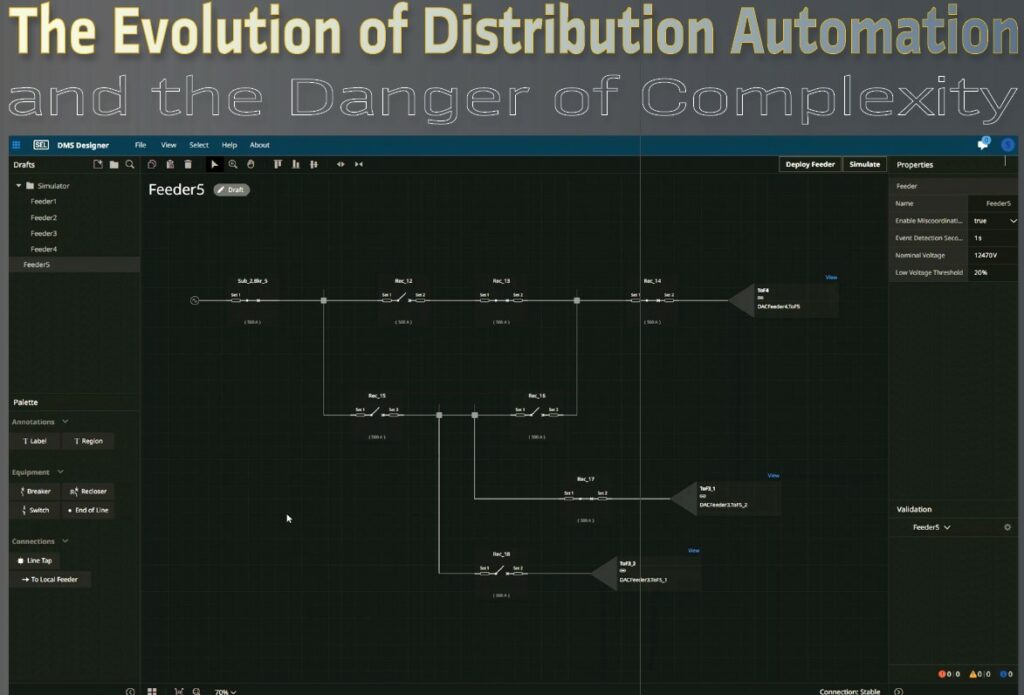Create a new draft in Drafts panel
The image size is (1024, 695).
pos(98,165)
